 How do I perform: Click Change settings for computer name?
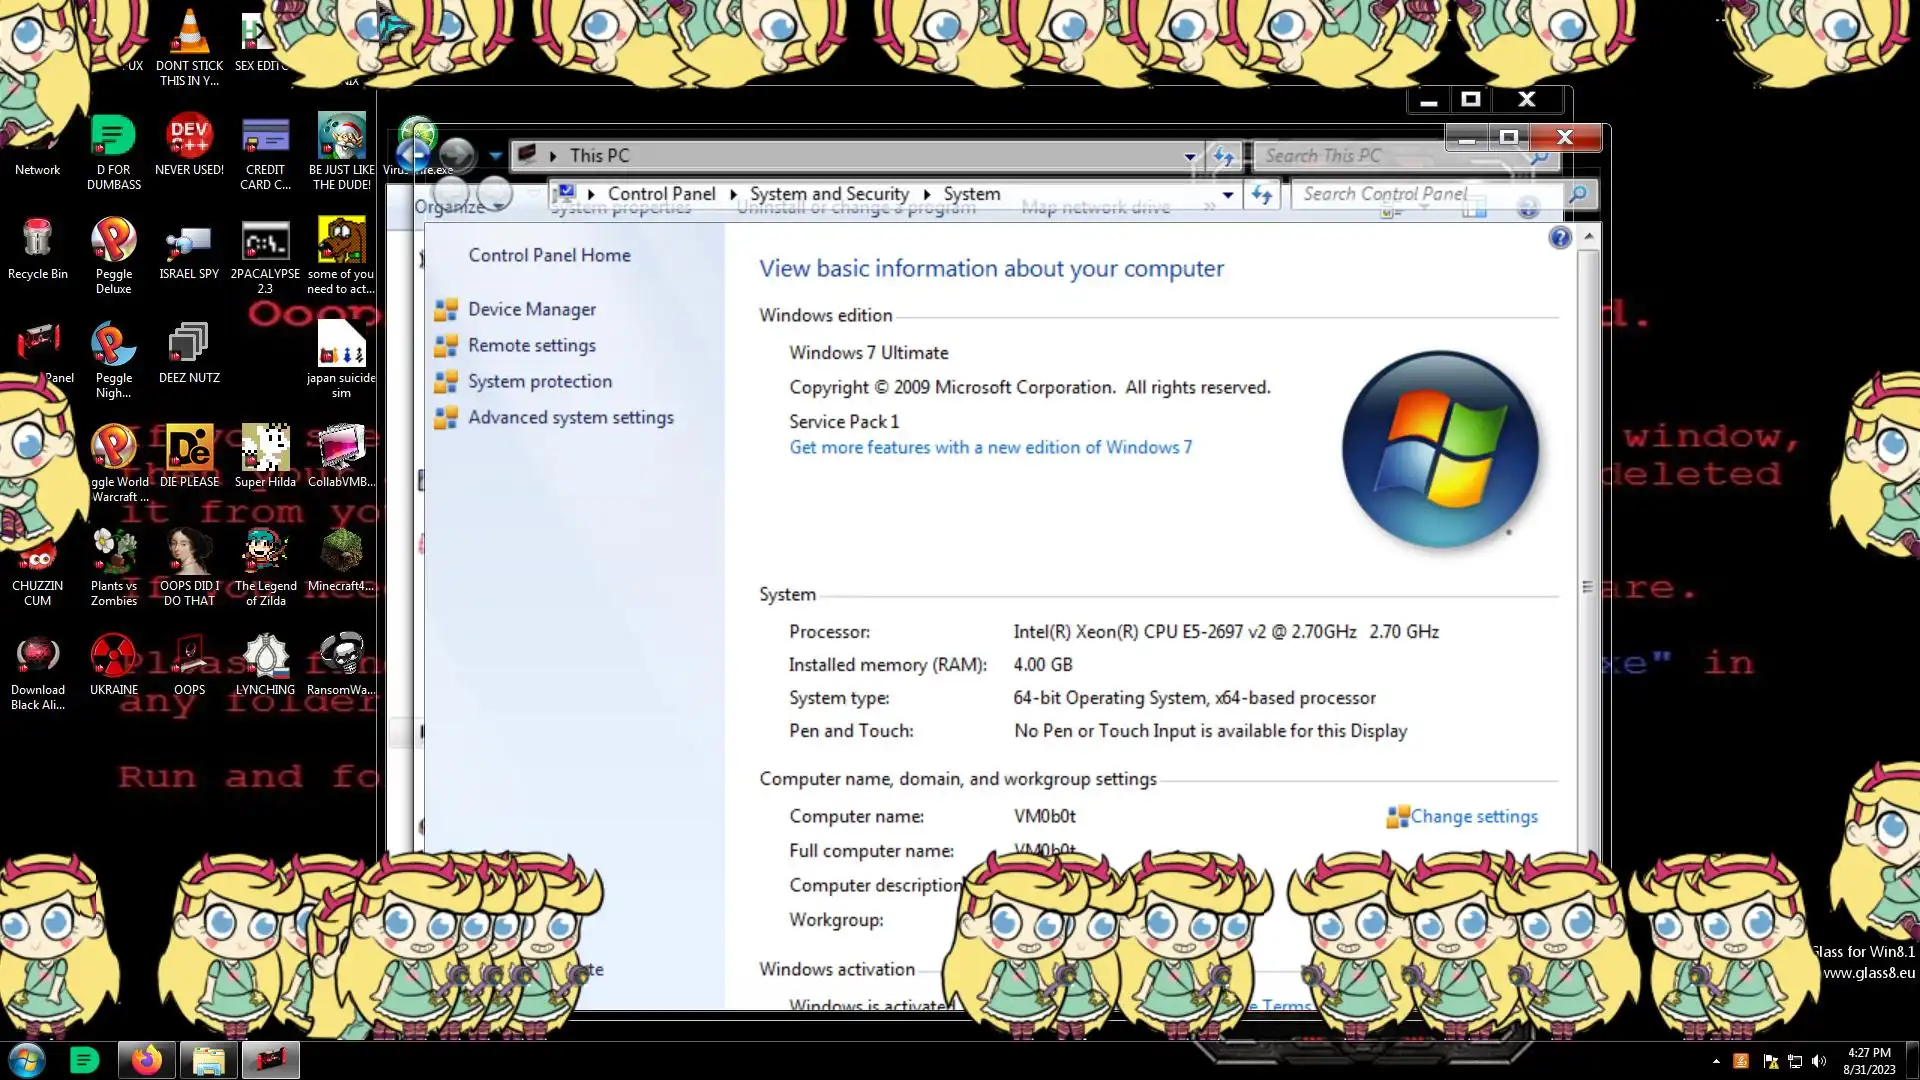[x=1473, y=817]
